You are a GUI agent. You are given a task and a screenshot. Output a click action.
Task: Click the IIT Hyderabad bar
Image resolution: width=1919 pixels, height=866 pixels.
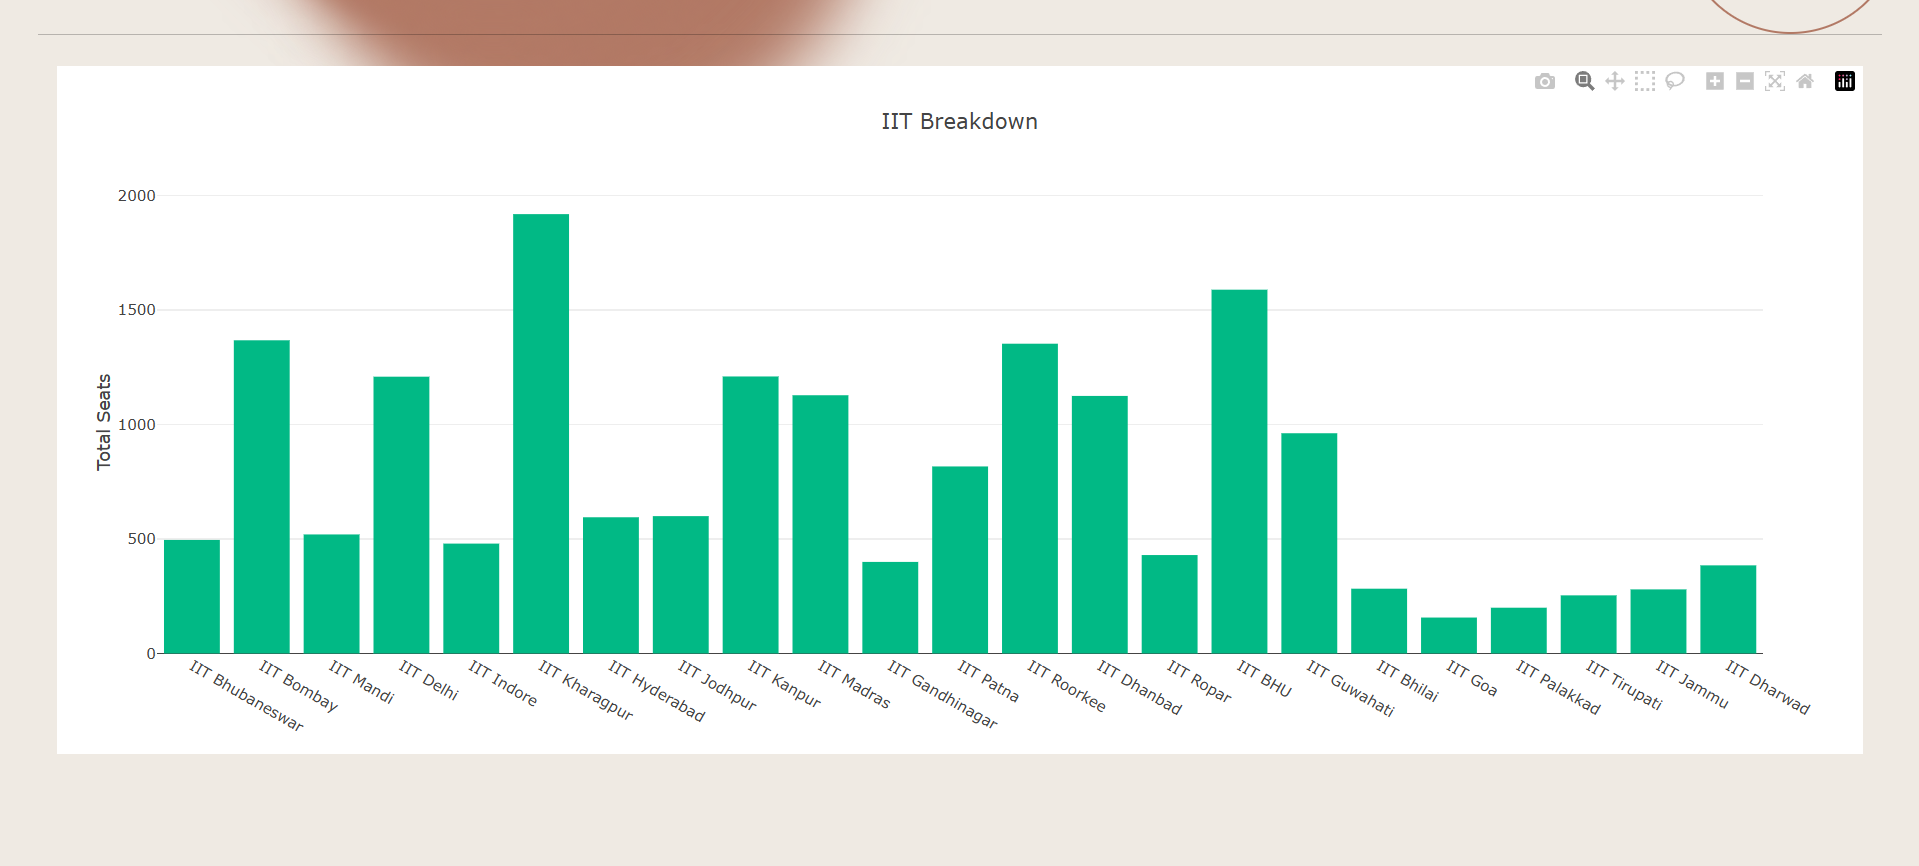click(611, 585)
